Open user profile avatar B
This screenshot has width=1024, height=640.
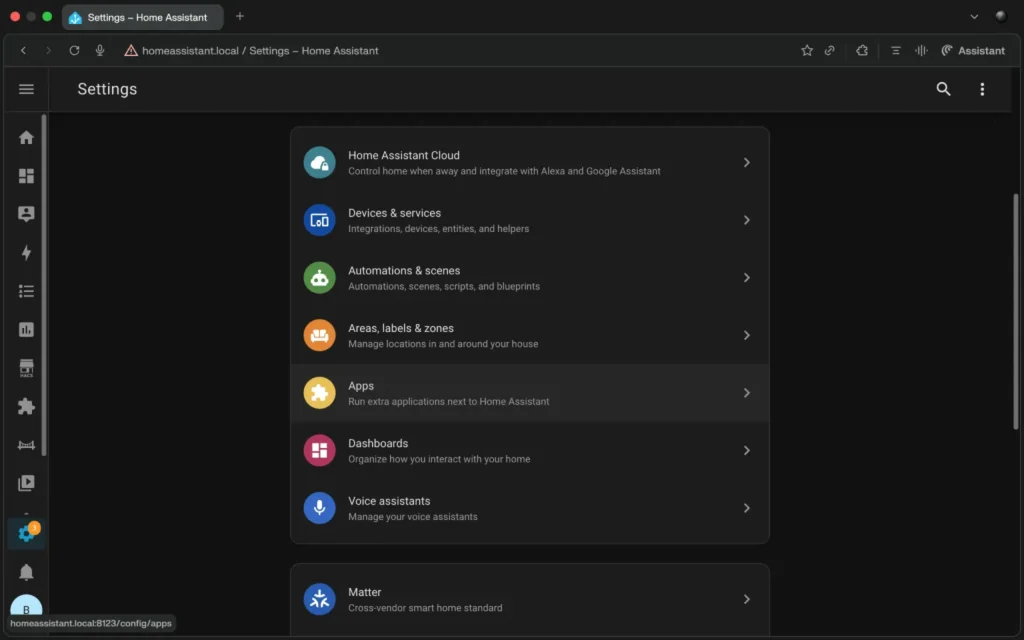26,608
